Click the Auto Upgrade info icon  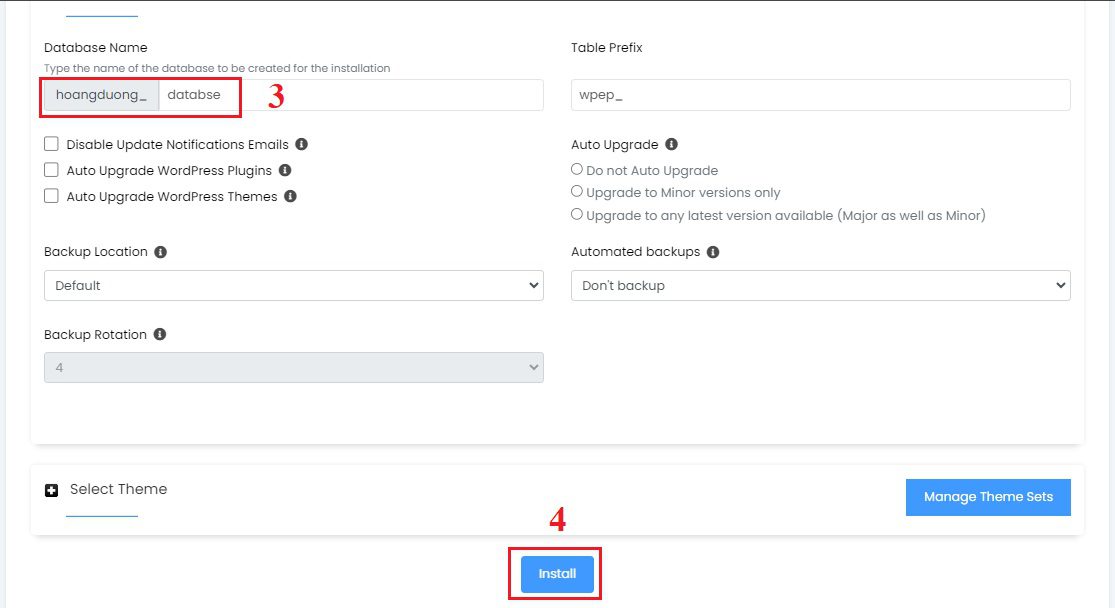[x=671, y=144]
